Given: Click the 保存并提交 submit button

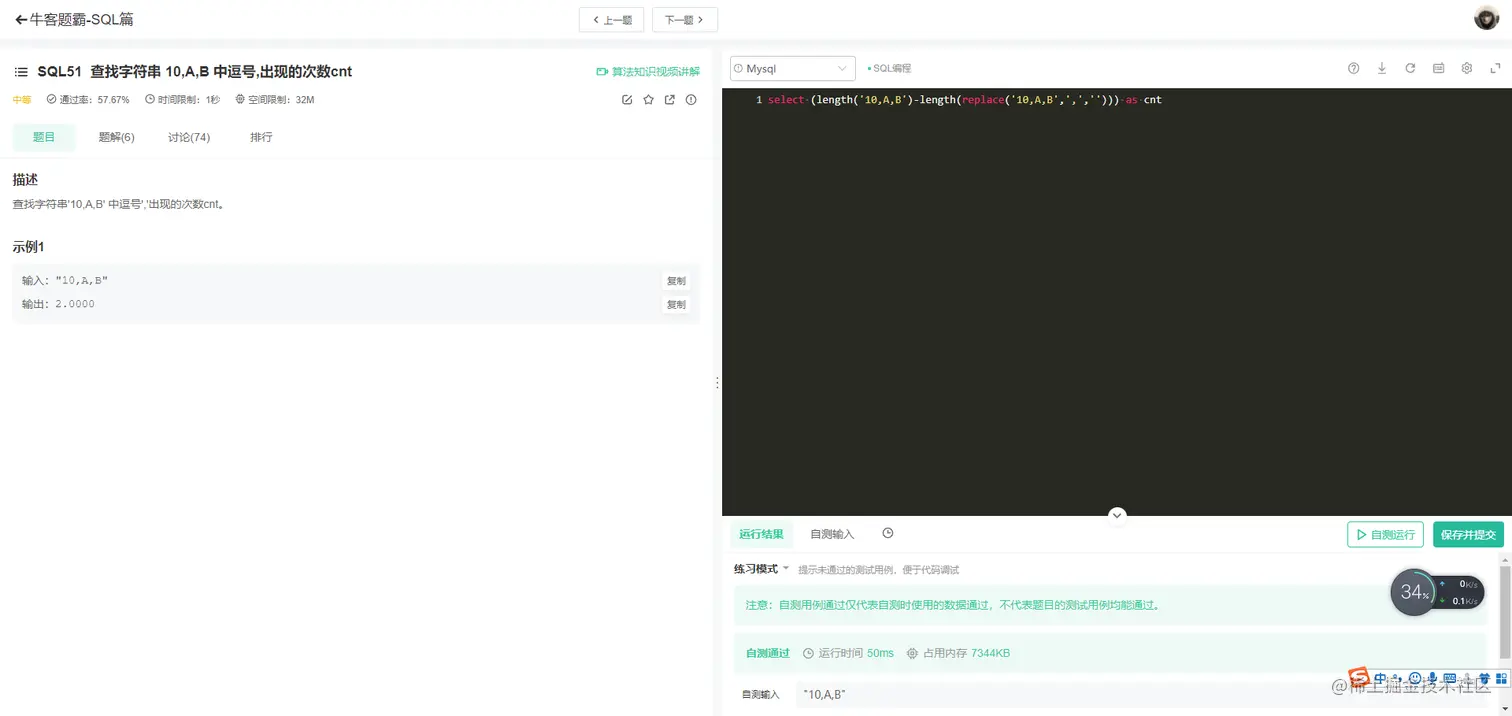Looking at the screenshot, I should coord(1468,534).
